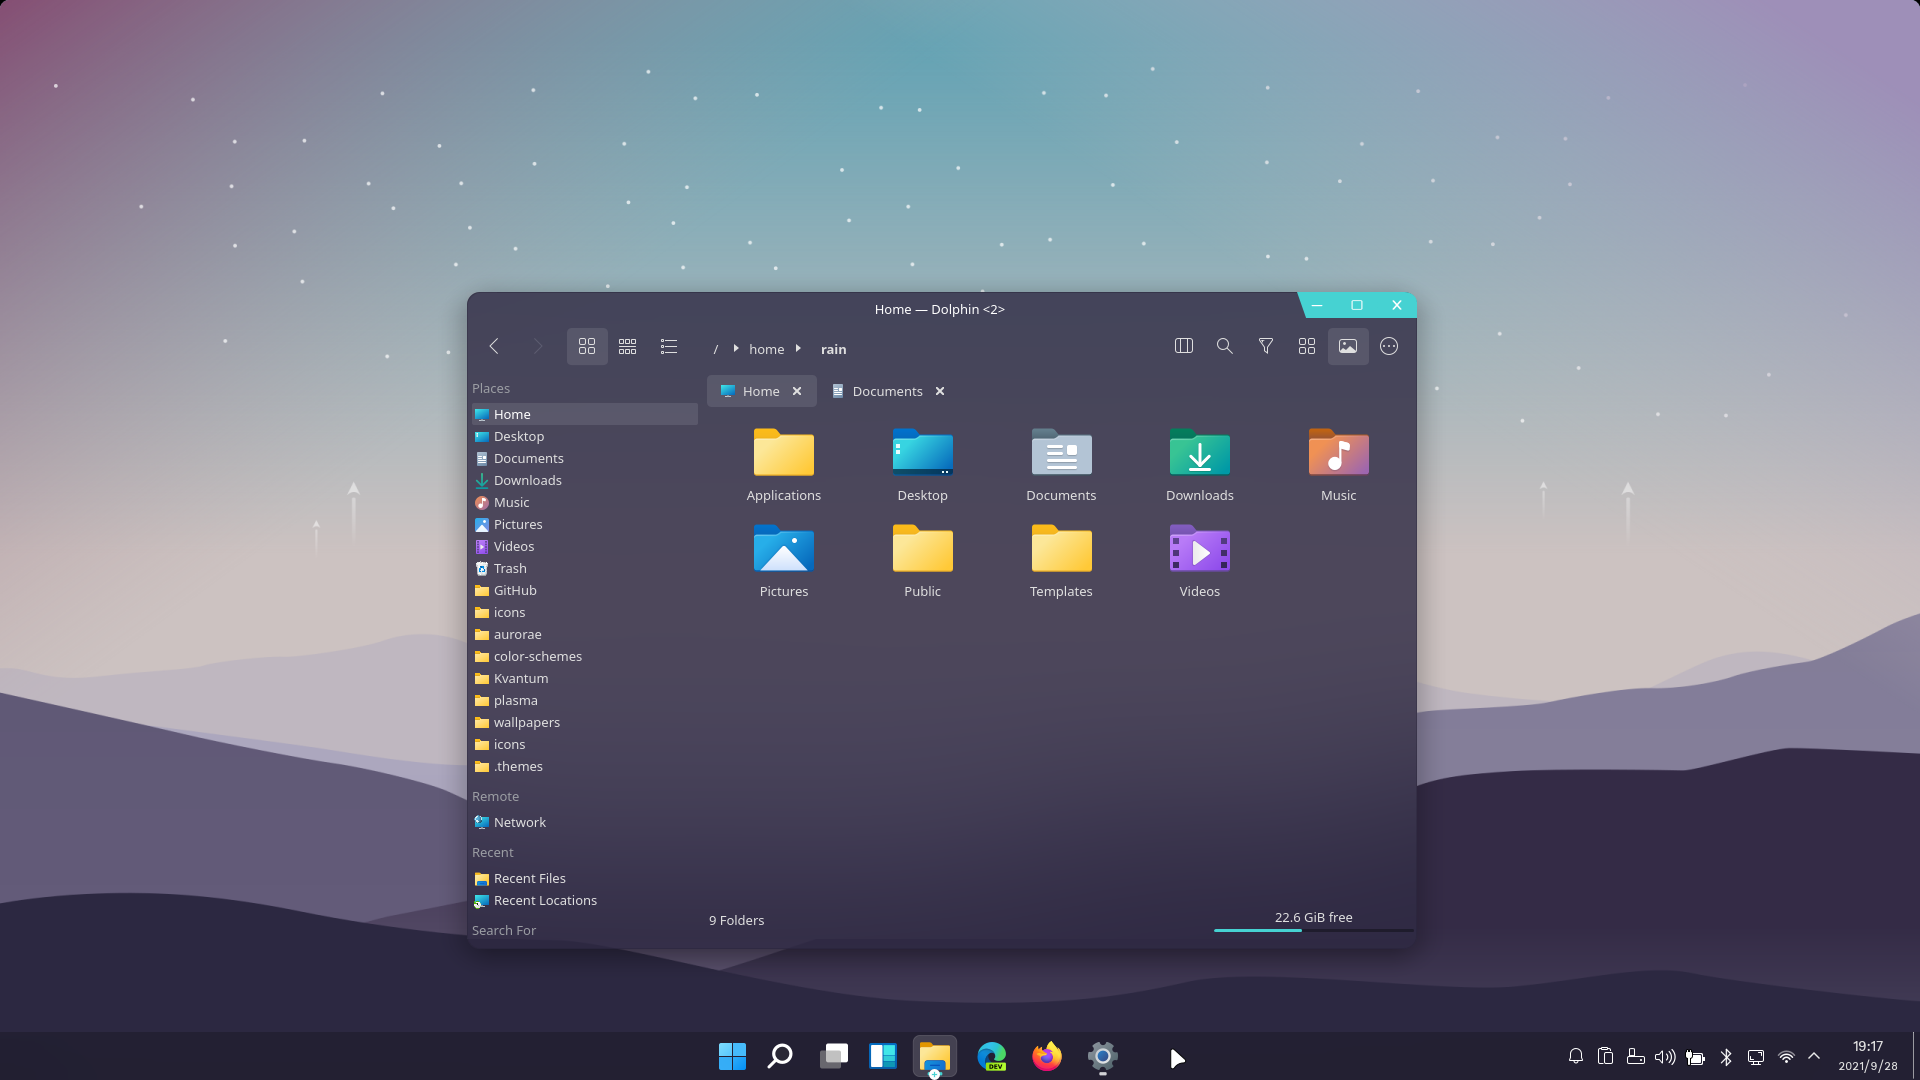Switch to Details list view mode
This screenshot has width=1920, height=1080.
pyautogui.click(x=669, y=346)
